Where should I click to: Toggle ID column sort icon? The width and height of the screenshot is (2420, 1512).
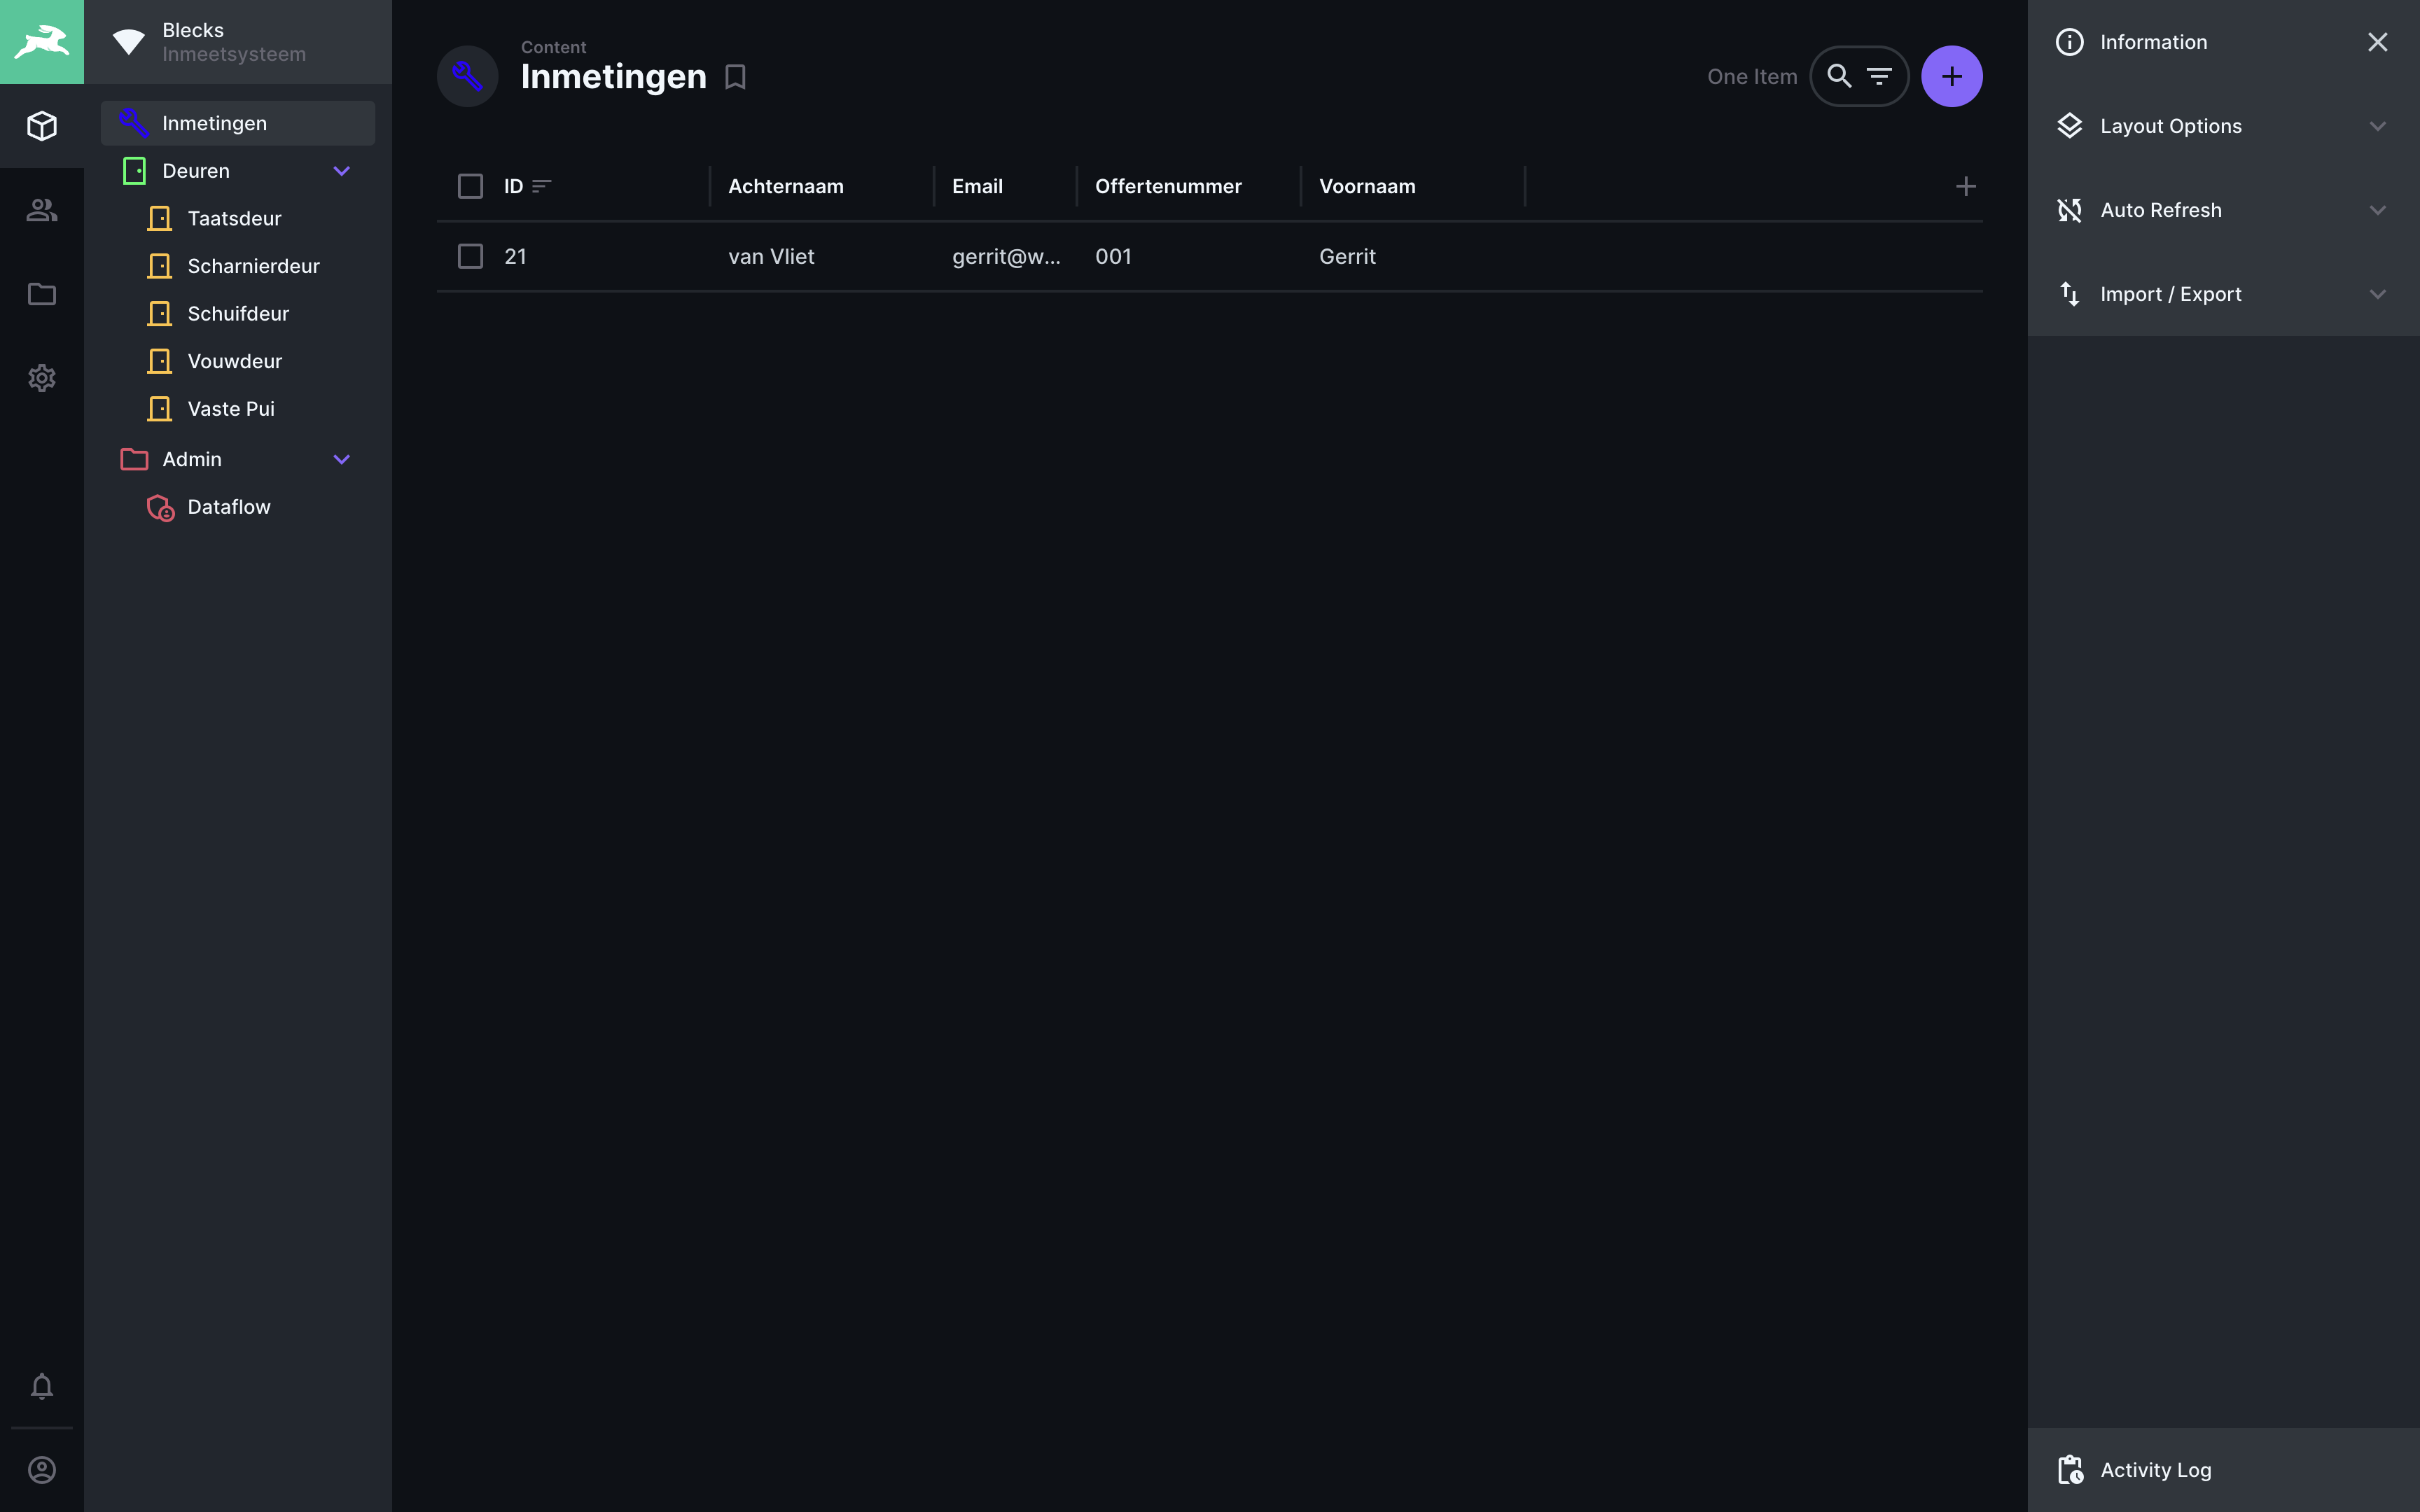(x=541, y=186)
